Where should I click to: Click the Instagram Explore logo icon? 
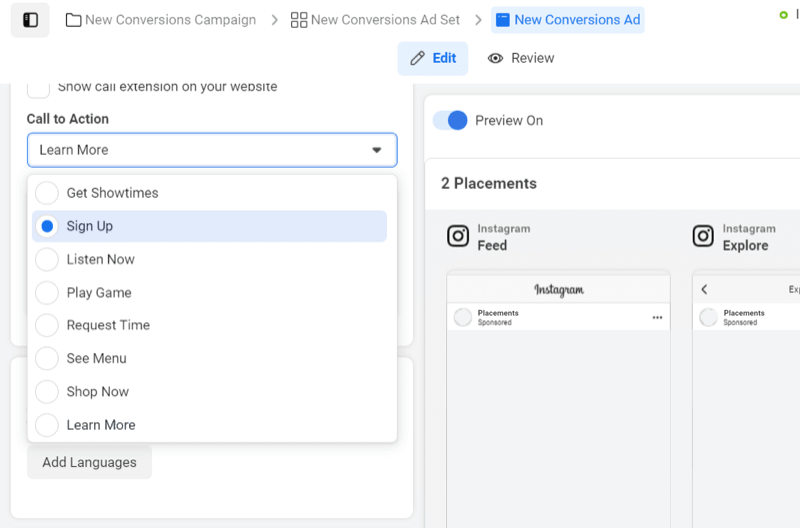coord(704,237)
